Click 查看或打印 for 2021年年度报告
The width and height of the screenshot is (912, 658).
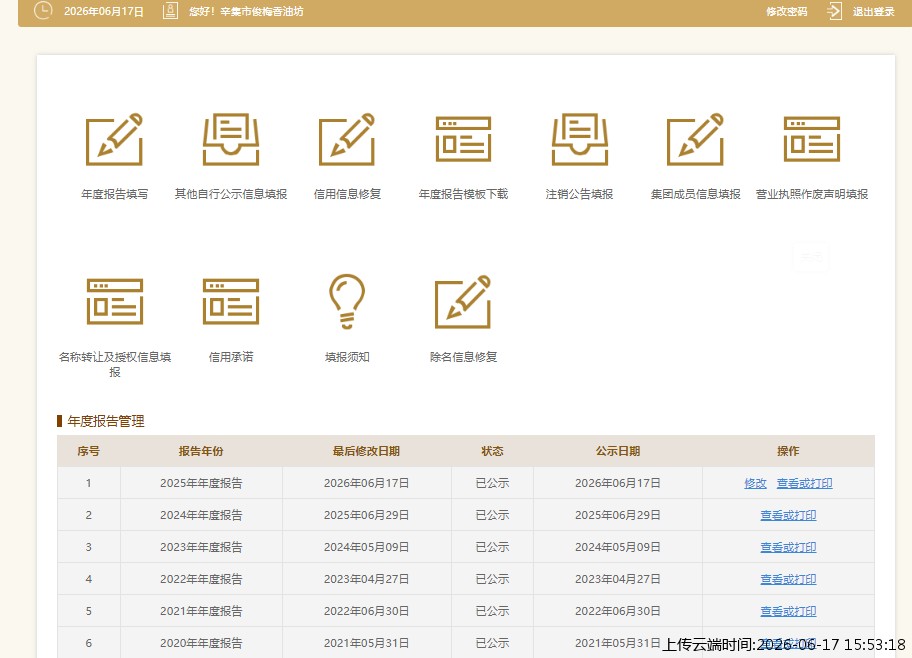[788, 611]
